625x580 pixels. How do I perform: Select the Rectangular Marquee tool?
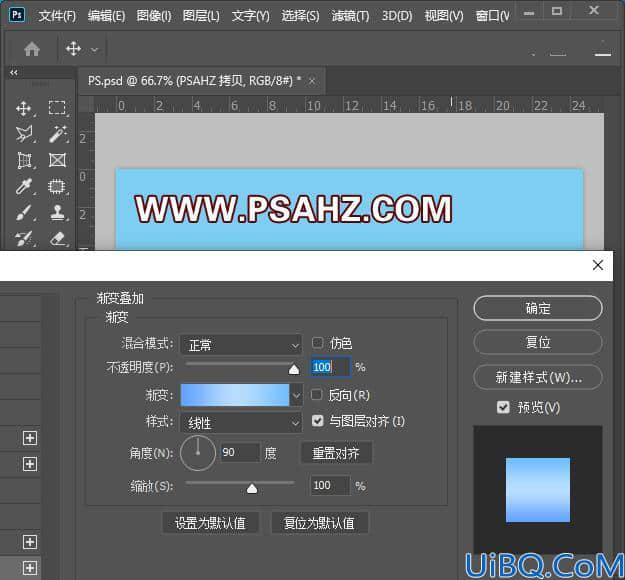[57, 108]
